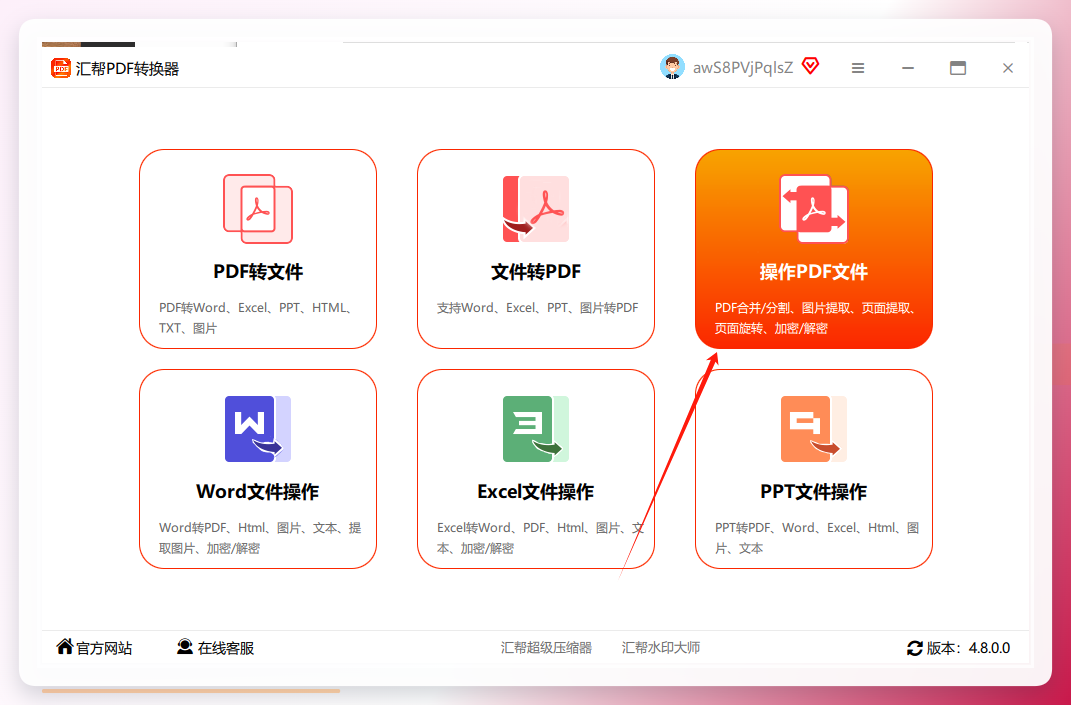Screen dimensions: 1071x705
Task: Click the 汇帮PDF转换器 app logo icon
Action: (x=60, y=68)
